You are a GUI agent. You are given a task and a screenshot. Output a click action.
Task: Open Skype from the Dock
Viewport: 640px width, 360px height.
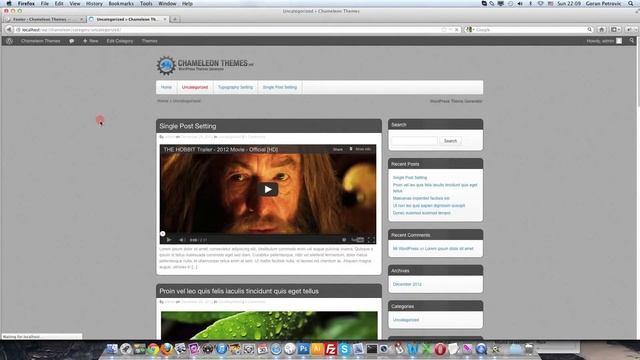[344, 349]
